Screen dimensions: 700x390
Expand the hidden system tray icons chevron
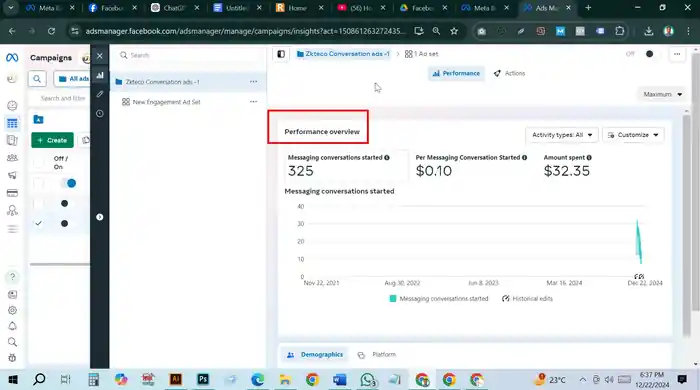pos(583,380)
